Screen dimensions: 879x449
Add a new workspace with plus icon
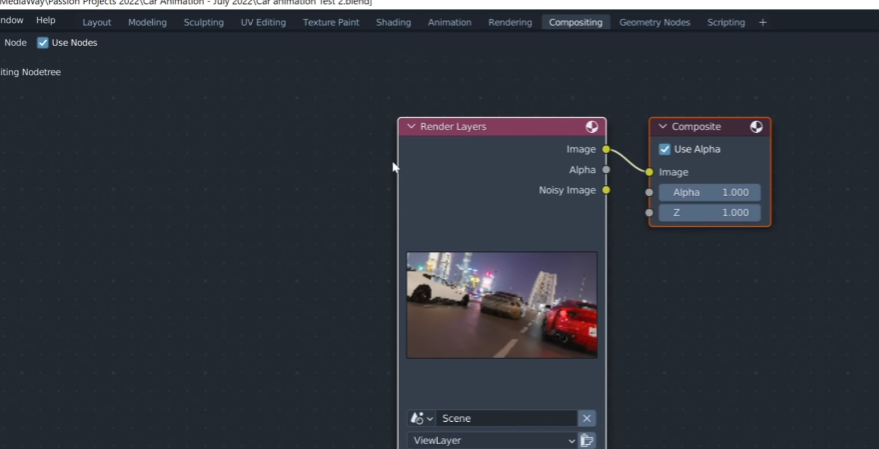pos(762,22)
